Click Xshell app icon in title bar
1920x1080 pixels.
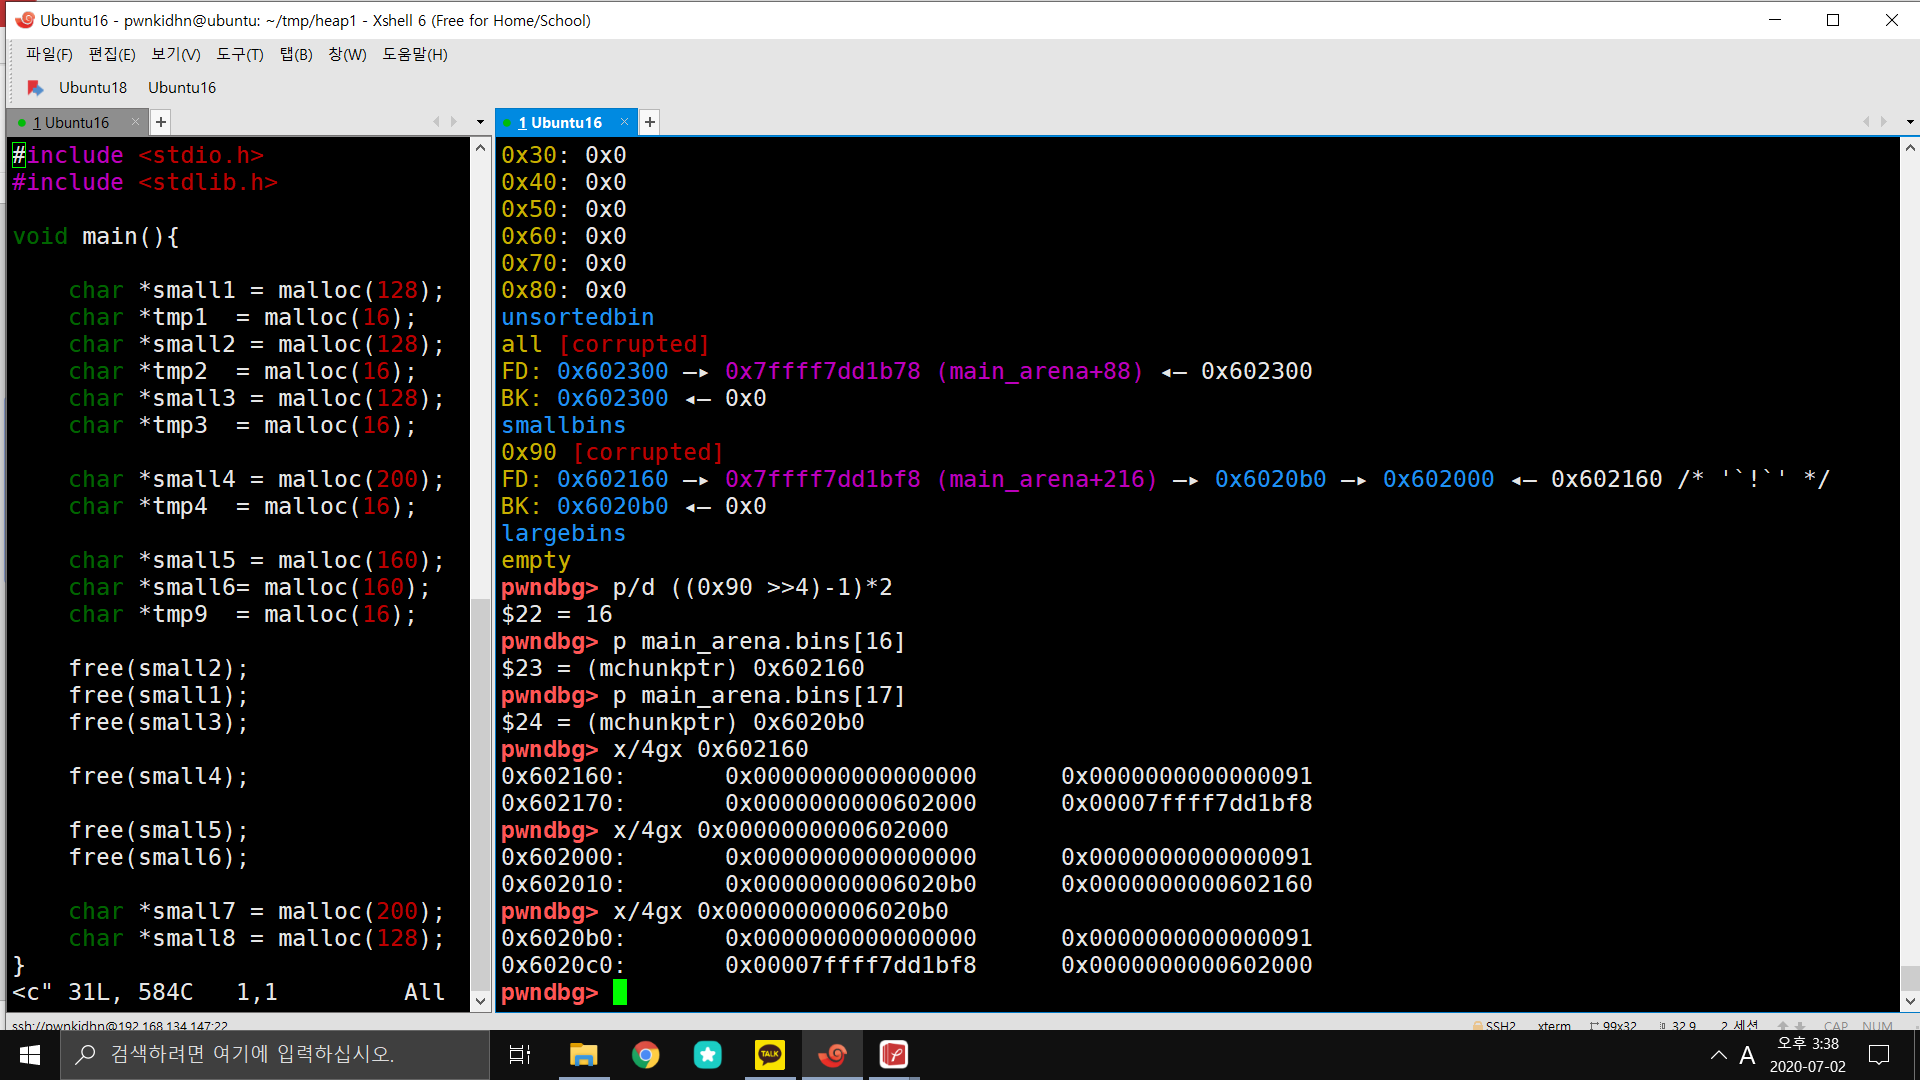tap(24, 20)
